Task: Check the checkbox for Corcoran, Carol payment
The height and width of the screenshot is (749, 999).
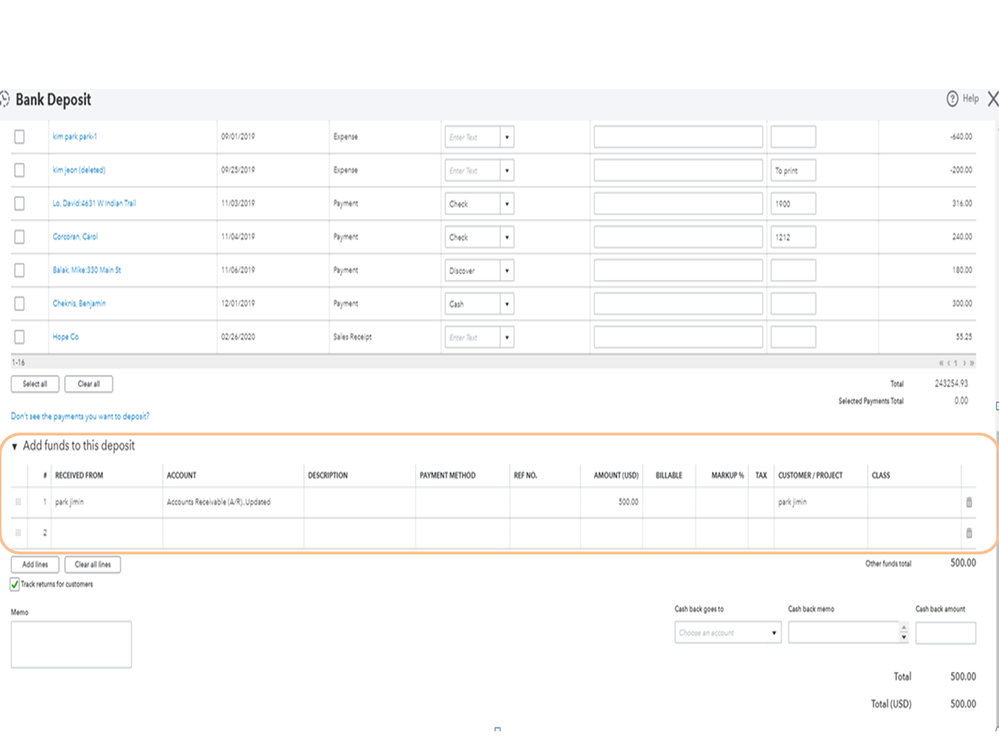Action: [x=18, y=236]
